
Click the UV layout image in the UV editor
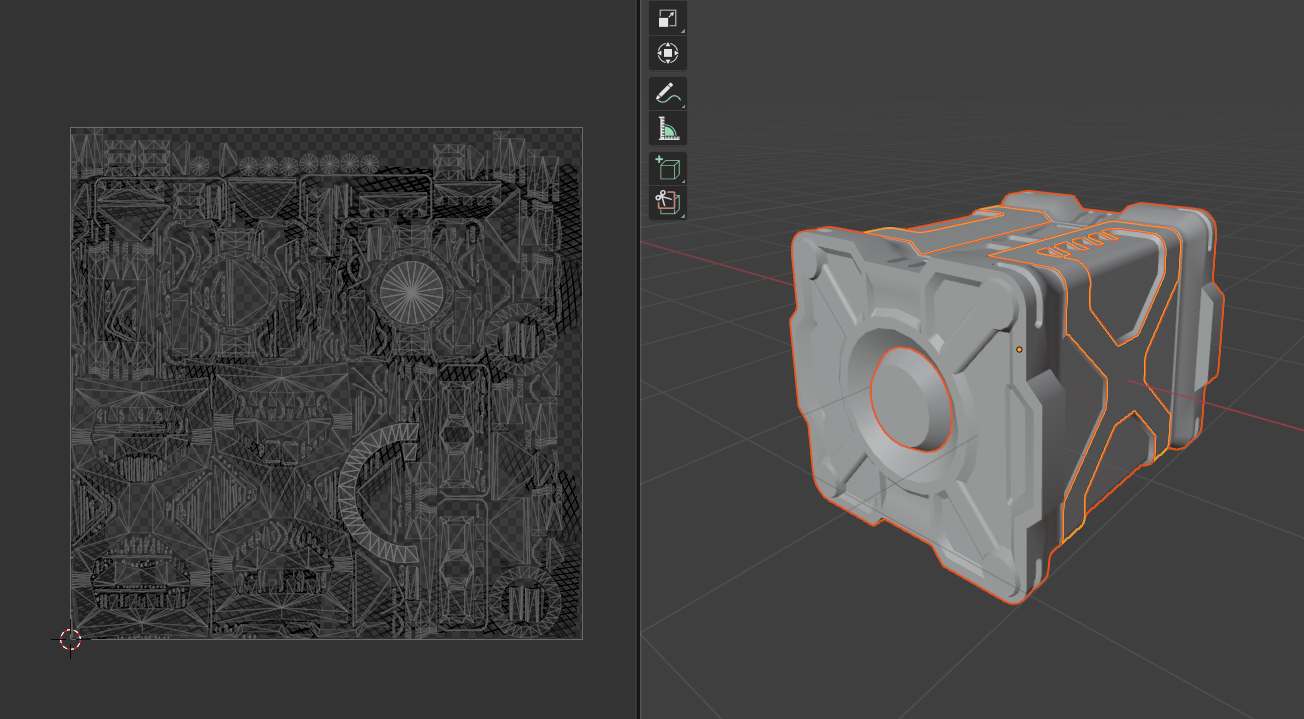point(326,383)
